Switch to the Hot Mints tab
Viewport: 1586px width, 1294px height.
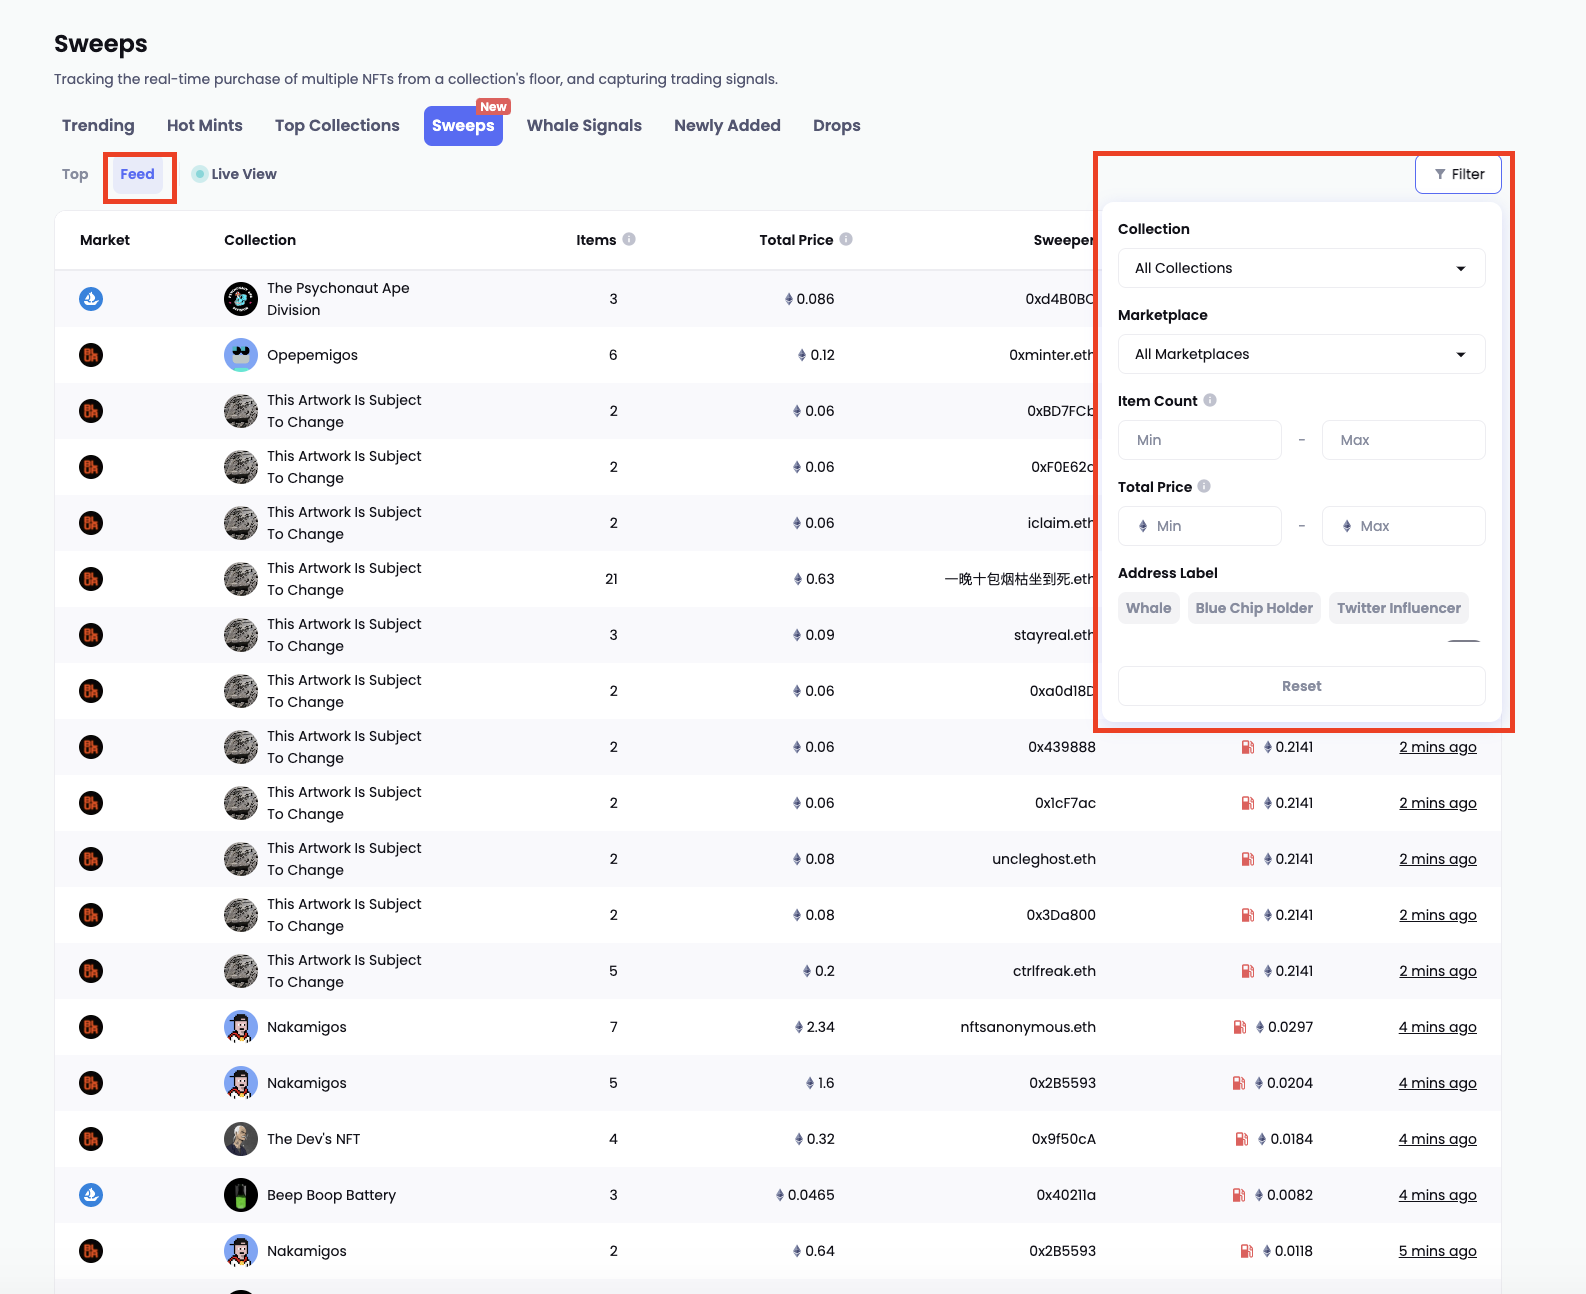pyautogui.click(x=205, y=126)
